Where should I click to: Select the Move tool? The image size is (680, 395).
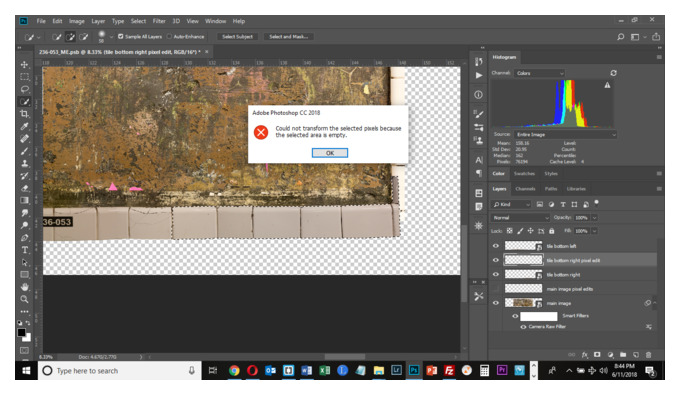click(25, 65)
